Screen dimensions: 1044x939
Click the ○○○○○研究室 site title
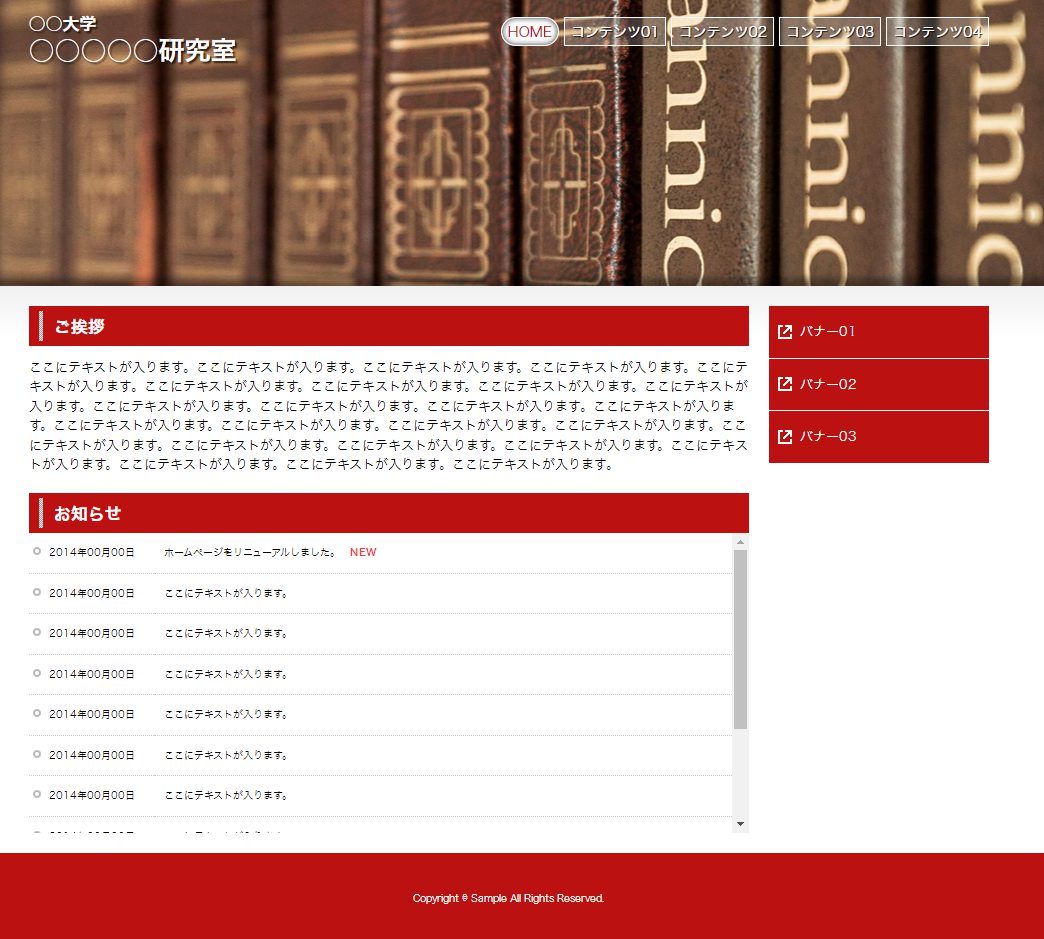point(133,51)
